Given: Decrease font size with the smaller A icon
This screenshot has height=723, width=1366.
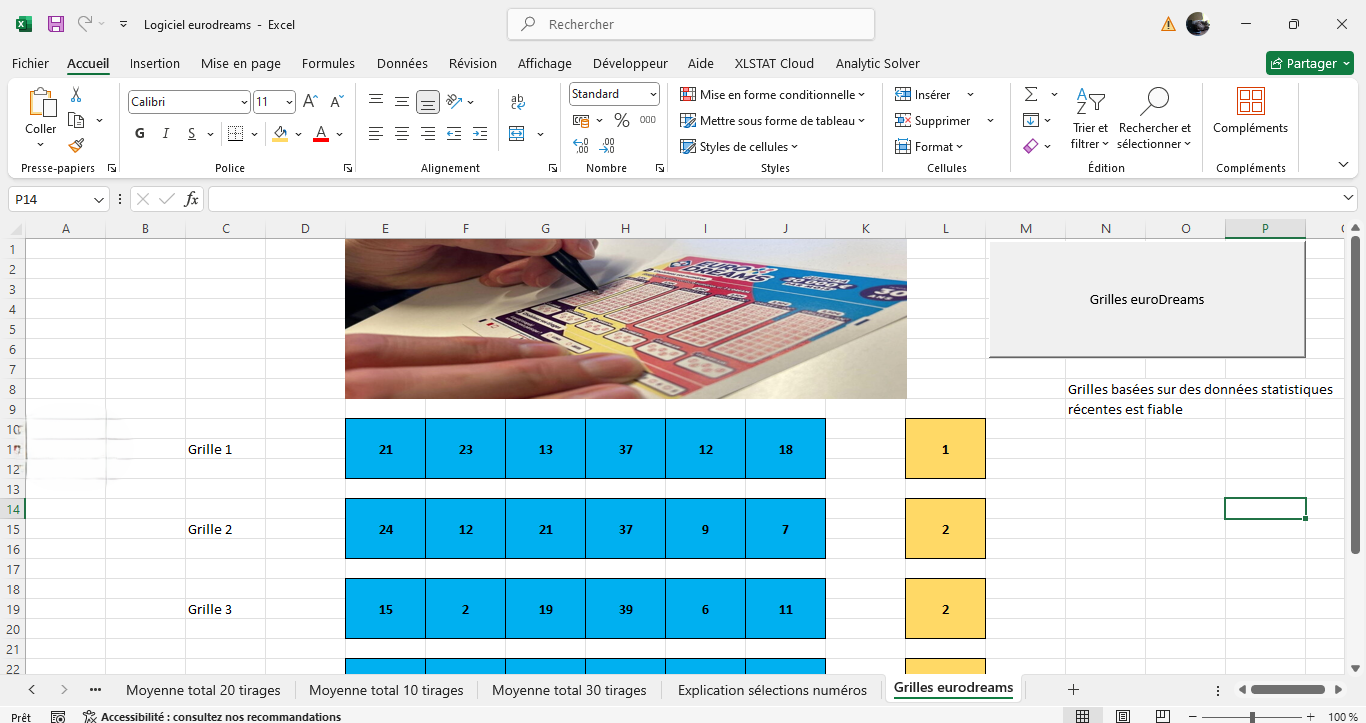Looking at the screenshot, I should tap(337, 101).
